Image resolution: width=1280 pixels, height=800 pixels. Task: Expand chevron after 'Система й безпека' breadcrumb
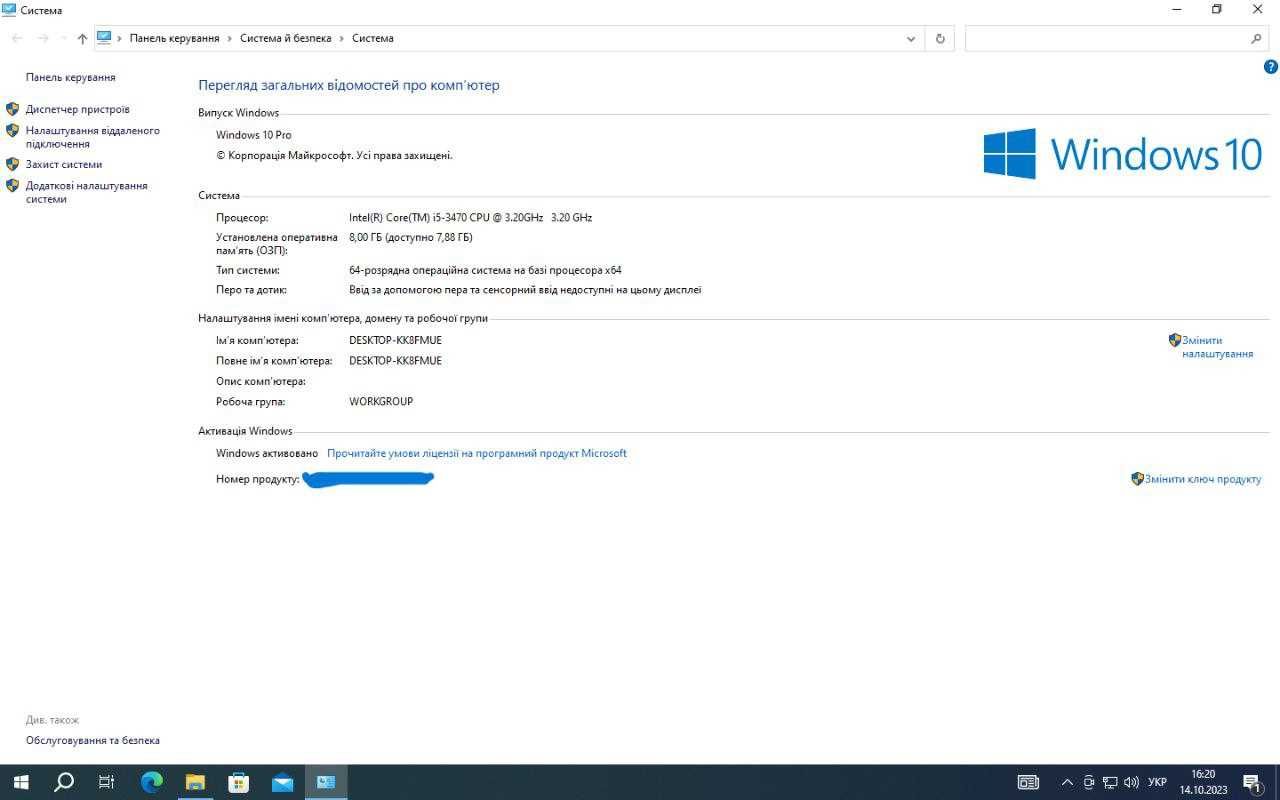[341, 38]
